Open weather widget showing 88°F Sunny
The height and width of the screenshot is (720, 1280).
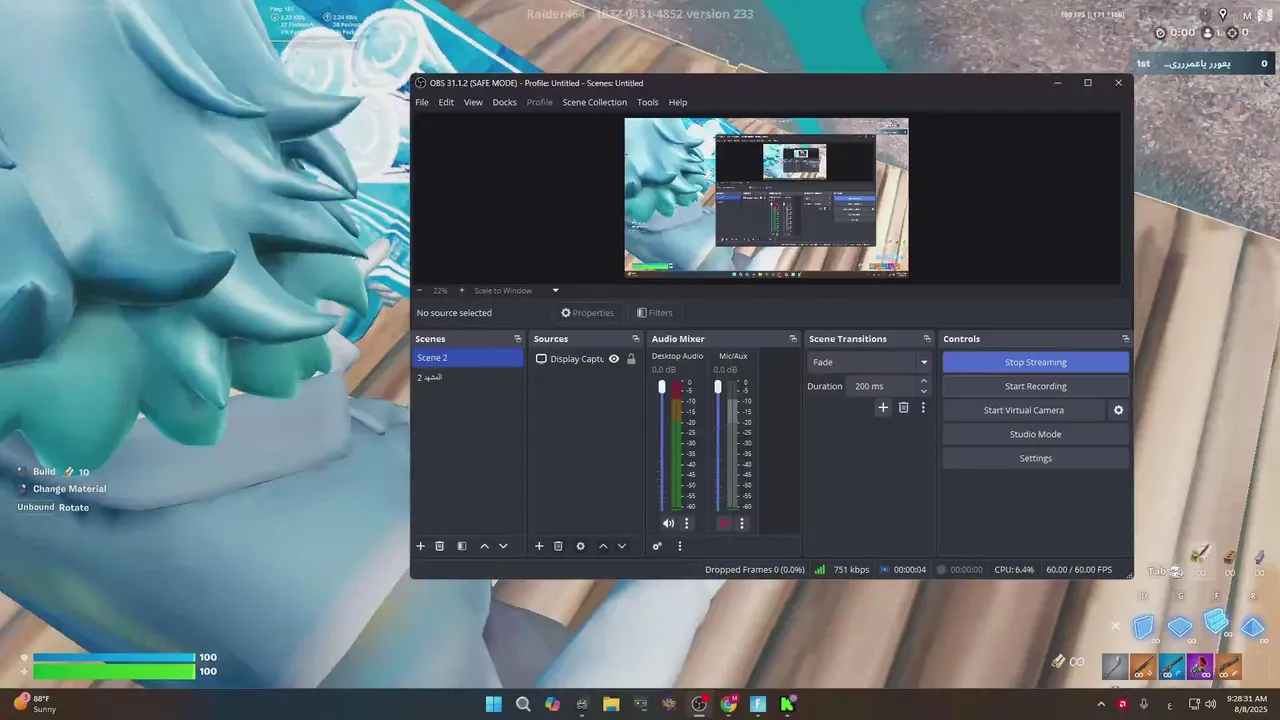tap(35, 704)
